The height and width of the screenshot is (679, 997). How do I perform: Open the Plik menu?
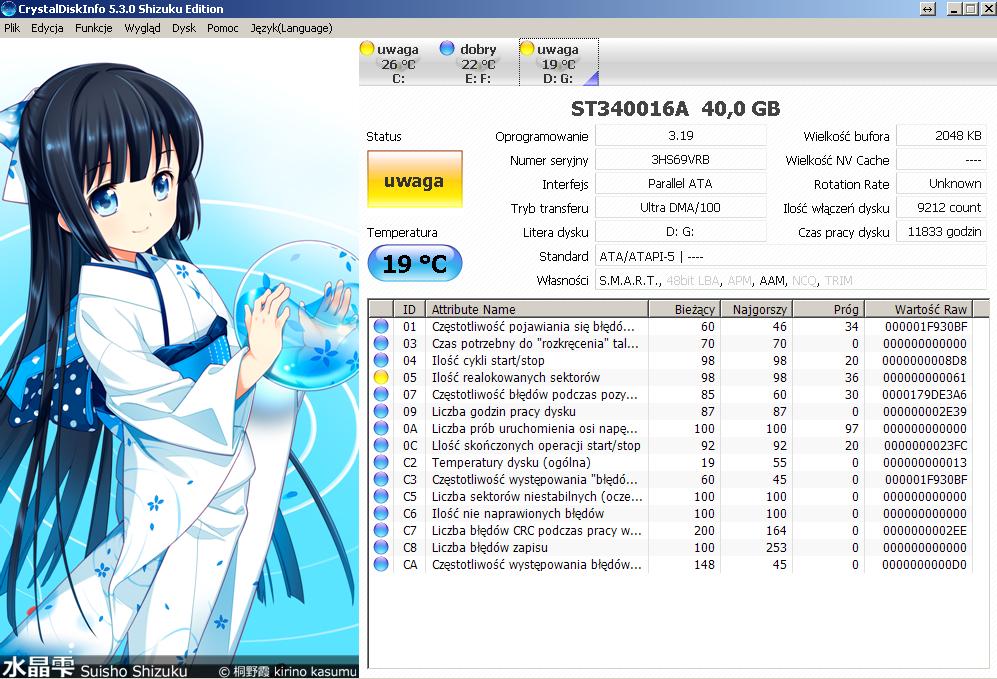pos(12,28)
